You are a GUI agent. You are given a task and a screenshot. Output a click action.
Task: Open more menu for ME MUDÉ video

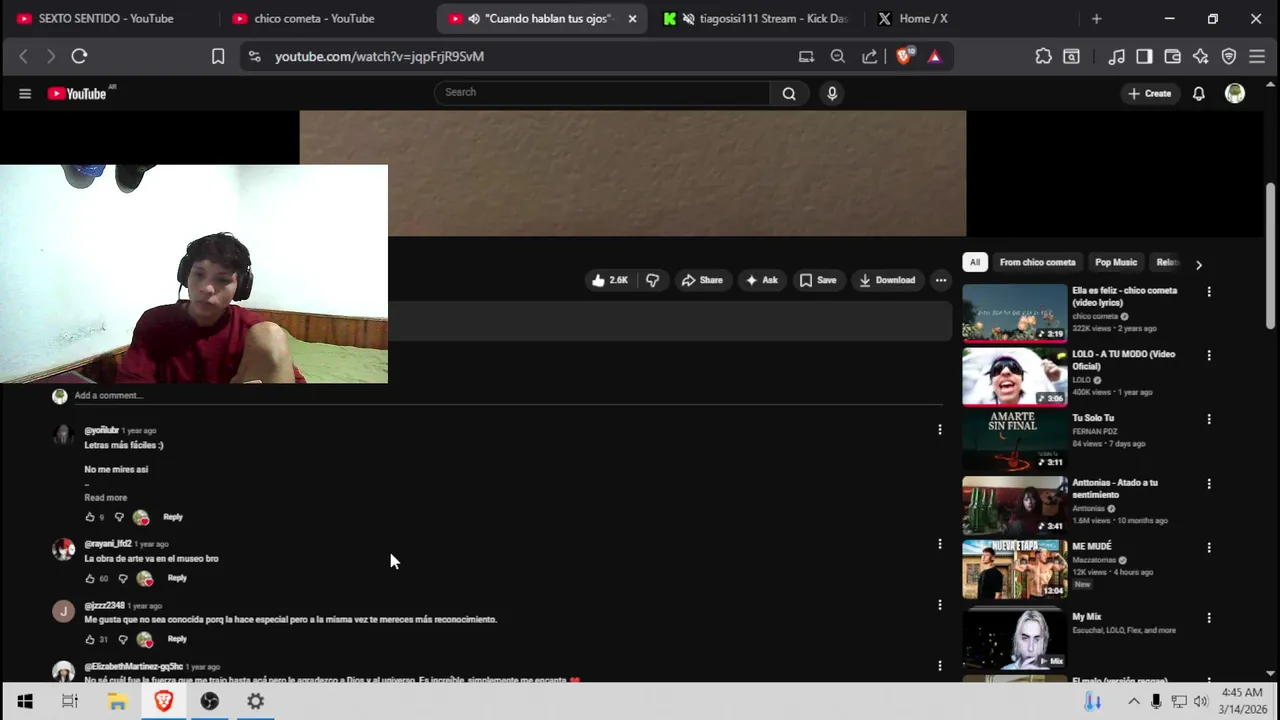(1208, 548)
